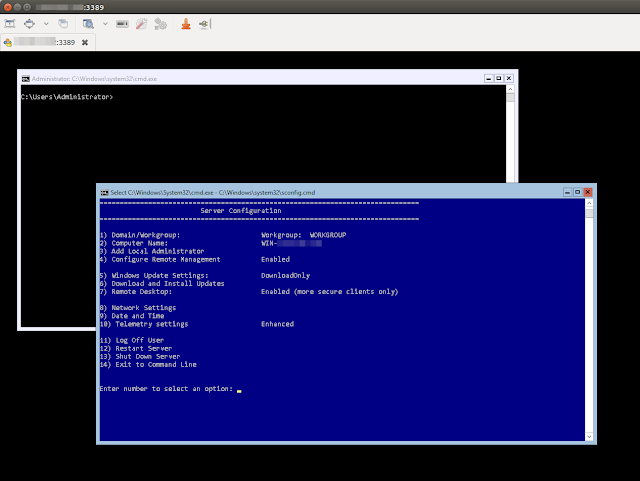
Task: Click the sconfig.cmd window title bar icon
Action: 104,191
